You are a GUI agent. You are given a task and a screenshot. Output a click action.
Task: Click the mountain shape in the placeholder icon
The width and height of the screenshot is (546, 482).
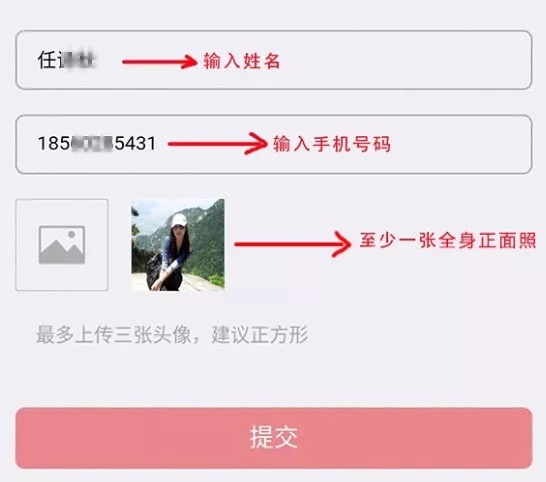tap(62, 252)
